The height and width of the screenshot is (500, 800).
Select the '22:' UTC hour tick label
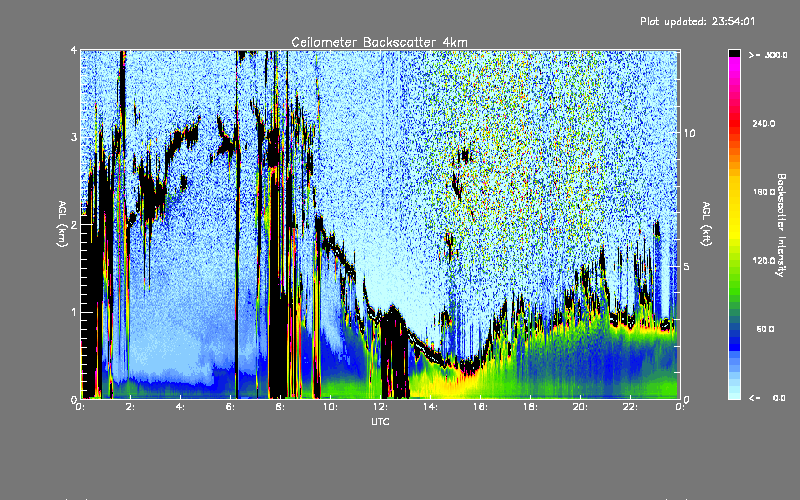(x=630, y=407)
